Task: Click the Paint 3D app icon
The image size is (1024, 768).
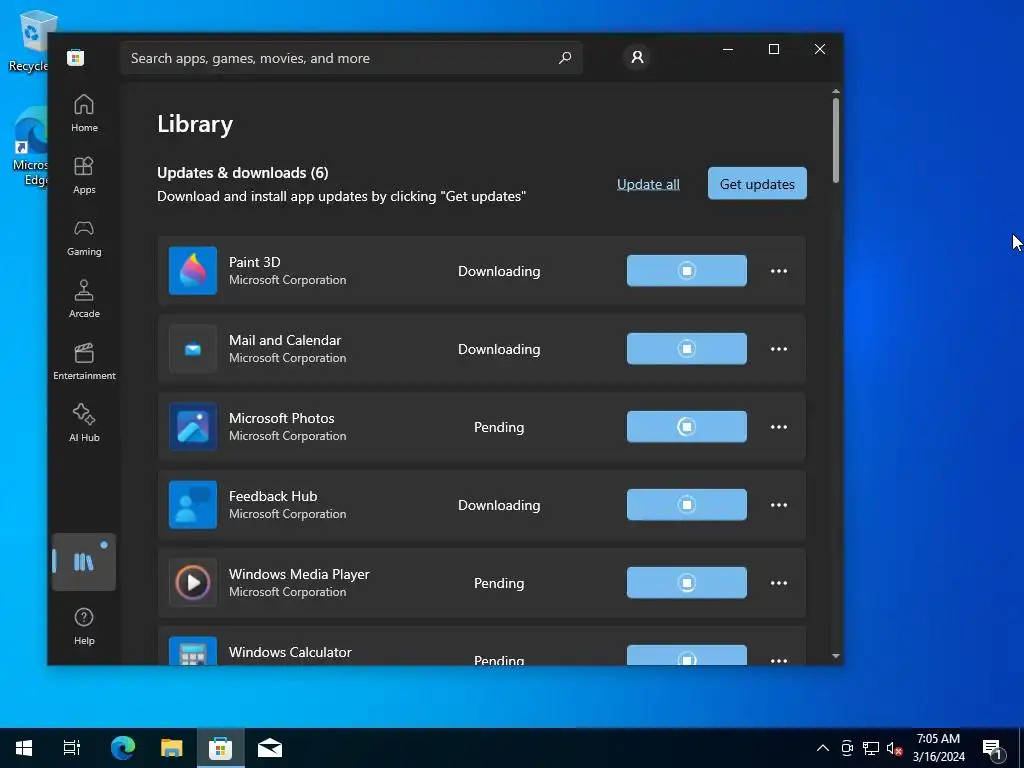Action: 193,270
